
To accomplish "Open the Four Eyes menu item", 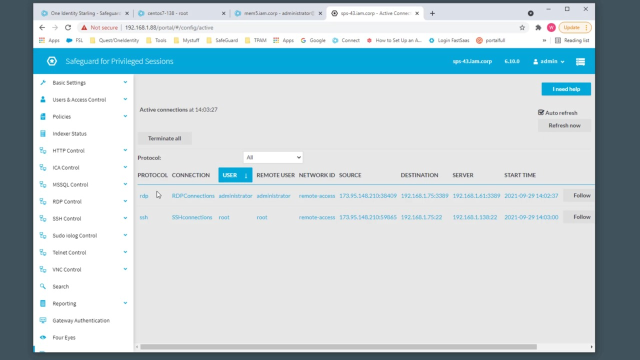I will (x=64, y=338).
